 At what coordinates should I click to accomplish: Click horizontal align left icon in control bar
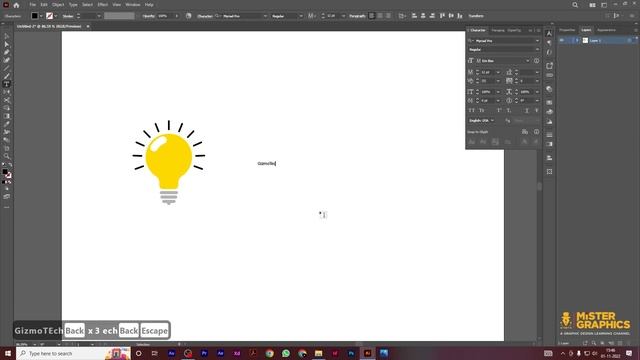pyautogui.click(x=414, y=16)
